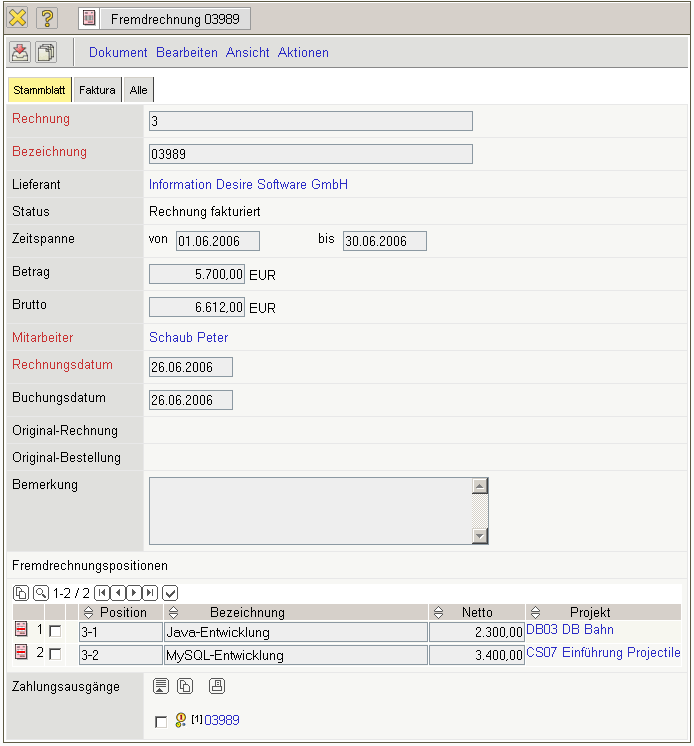Viewport: 694px width, 746px height.
Task: Tick the checkbox for position row 2
Action: 55,654
